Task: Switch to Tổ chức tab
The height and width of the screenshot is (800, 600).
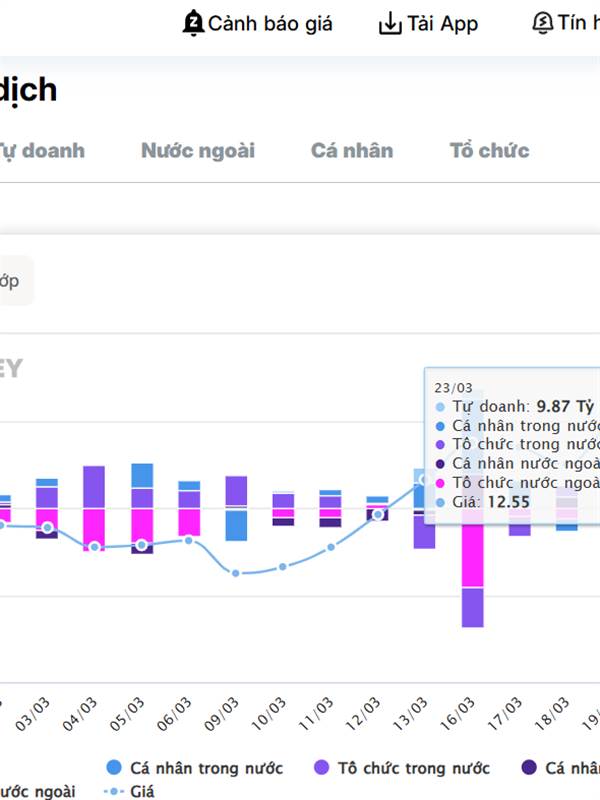Action: pos(489,151)
